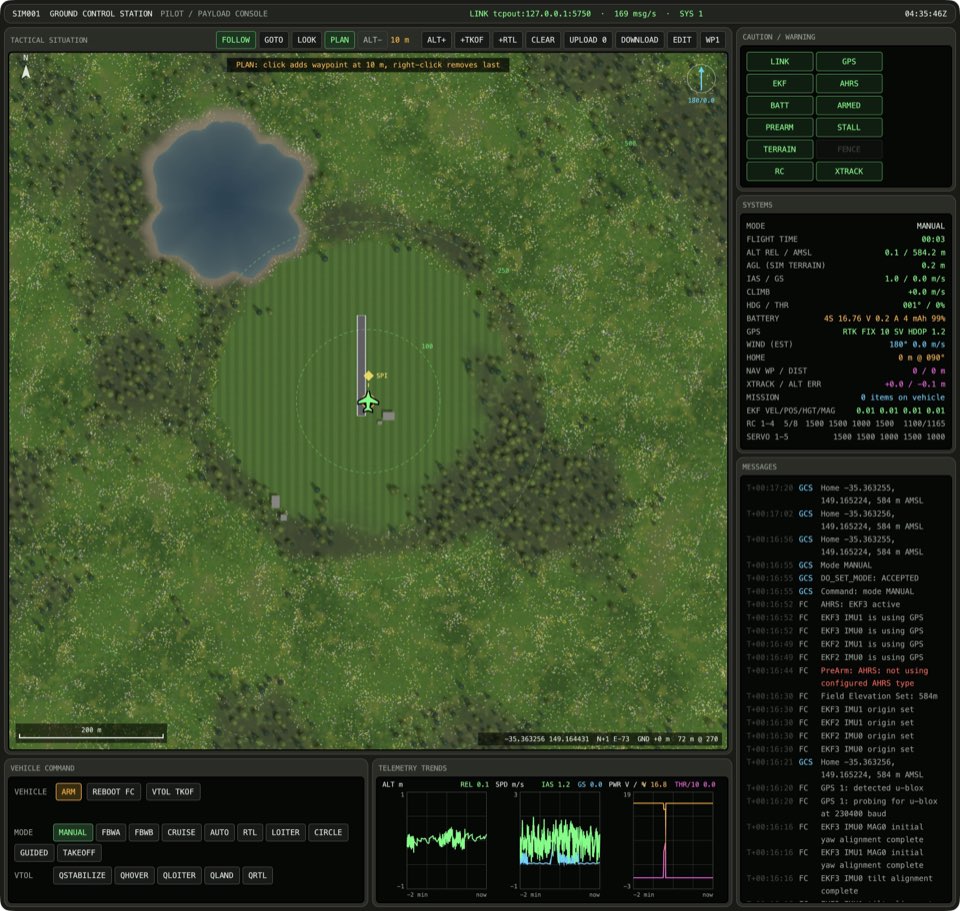Screen dimensions: 960x911
Task: Click the BATT status indicator
Action: 779,105
